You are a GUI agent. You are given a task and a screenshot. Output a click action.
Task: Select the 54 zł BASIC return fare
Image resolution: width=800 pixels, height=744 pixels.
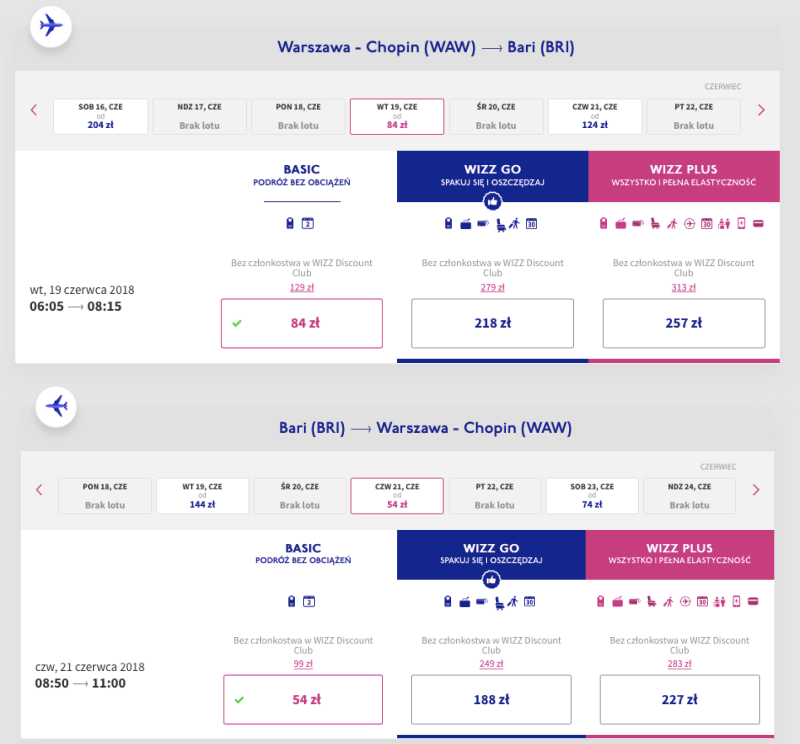point(303,700)
